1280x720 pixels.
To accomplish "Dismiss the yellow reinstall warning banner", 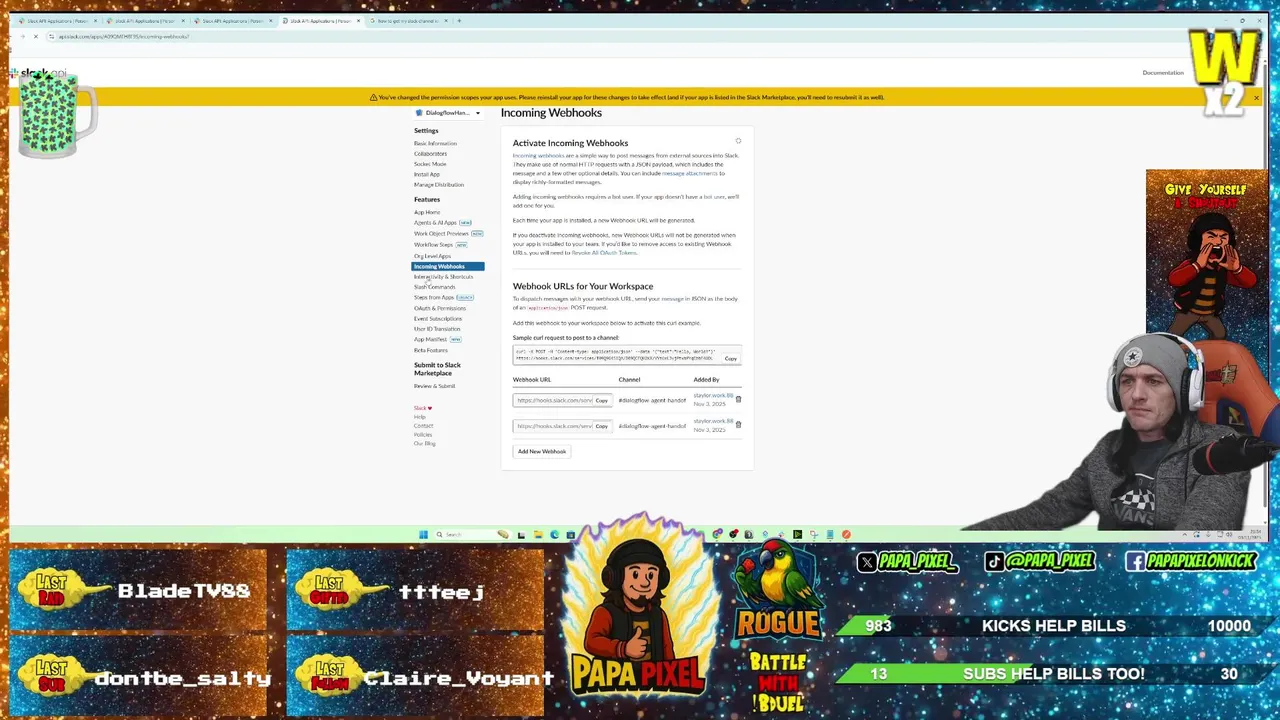I will click(x=1256, y=97).
